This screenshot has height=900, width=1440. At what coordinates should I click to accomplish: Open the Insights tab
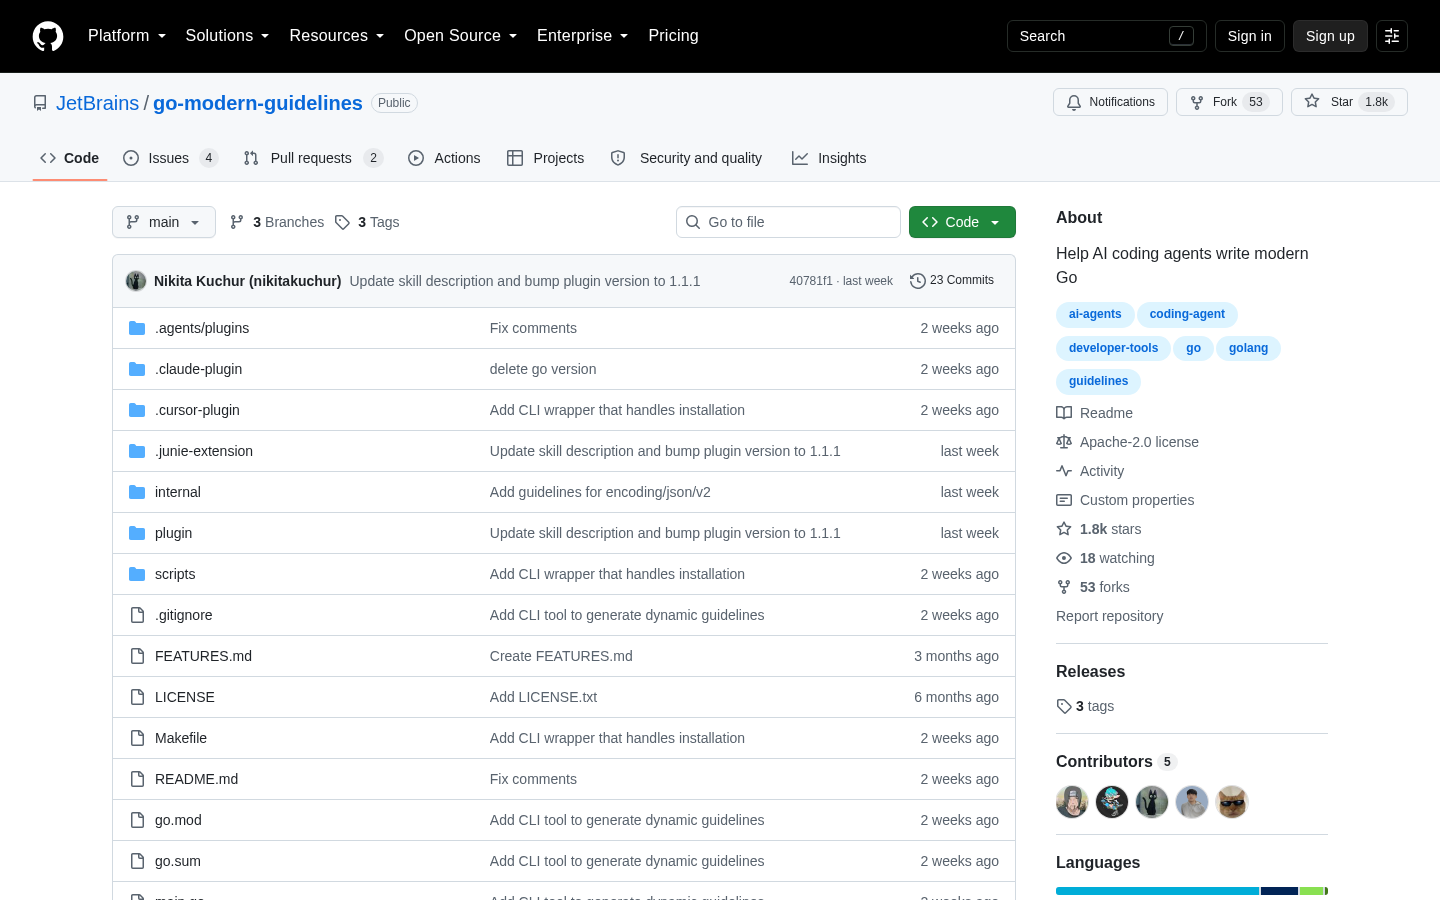coord(829,158)
